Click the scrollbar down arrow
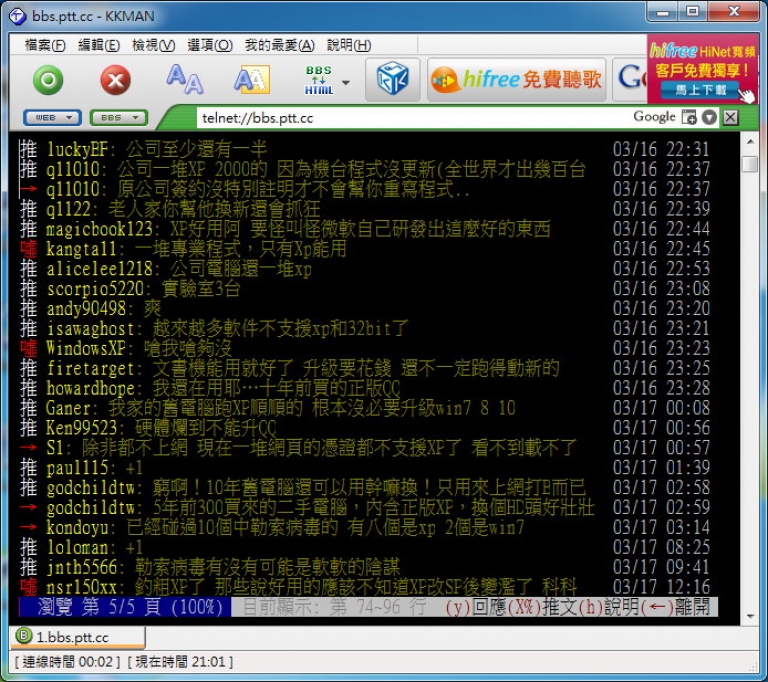The image size is (768, 682). coord(750,616)
